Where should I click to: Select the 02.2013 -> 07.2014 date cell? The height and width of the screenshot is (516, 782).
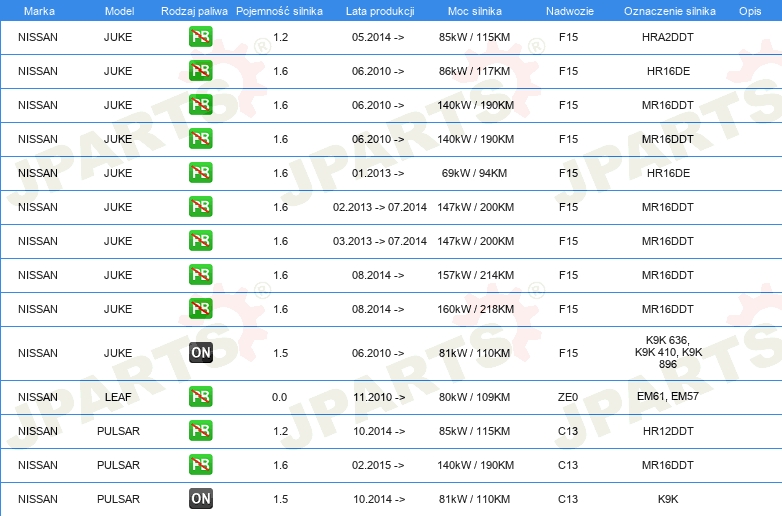click(x=380, y=207)
